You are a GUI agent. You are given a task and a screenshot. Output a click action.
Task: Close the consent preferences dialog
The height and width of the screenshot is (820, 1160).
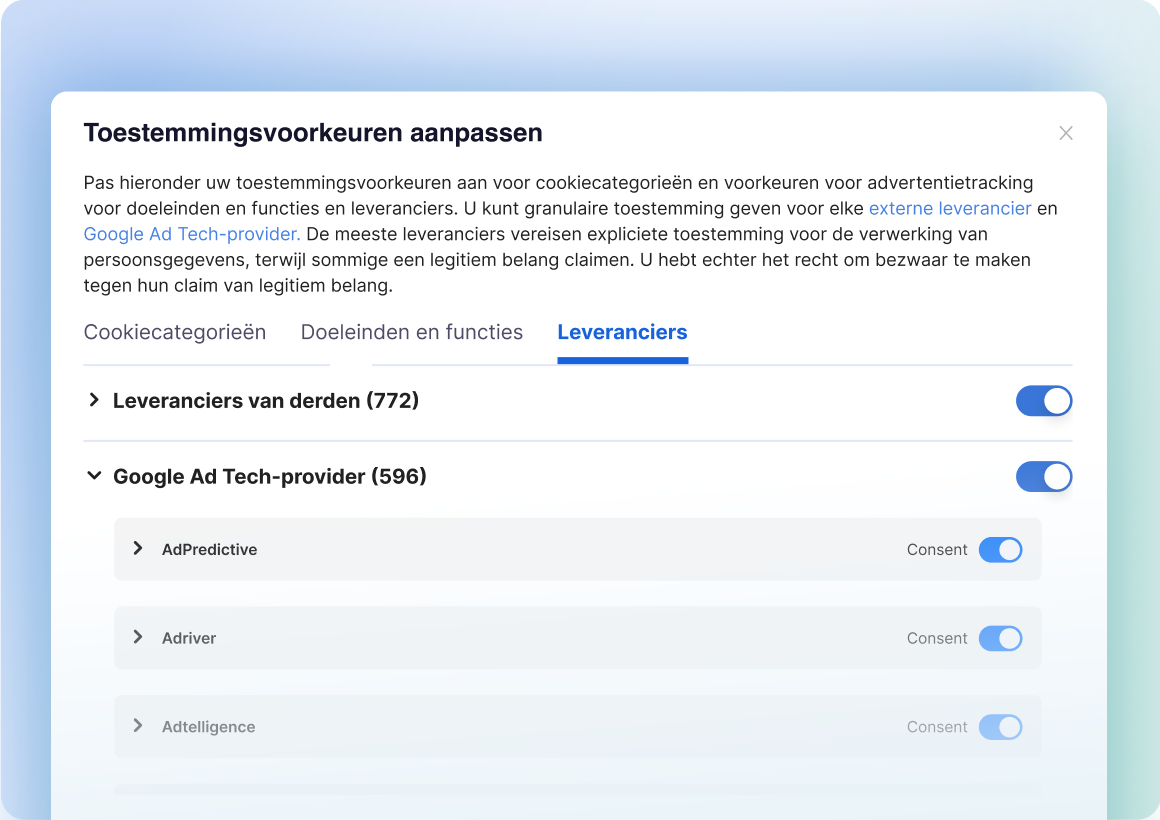(1066, 133)
